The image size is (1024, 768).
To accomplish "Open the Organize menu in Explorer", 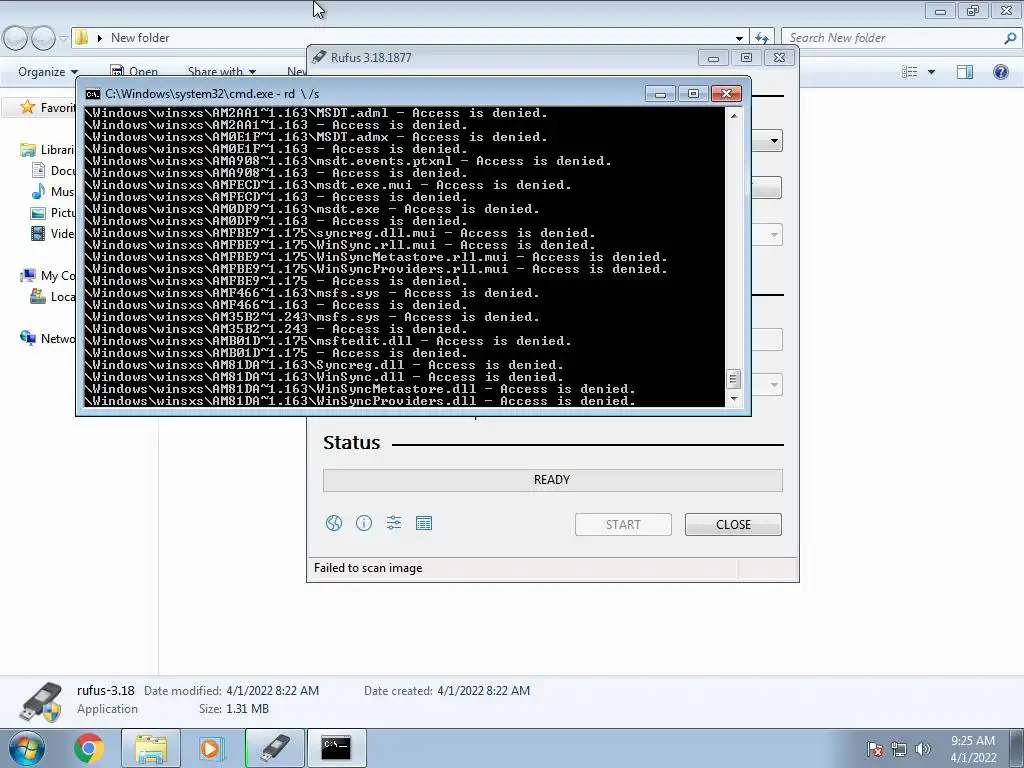I will 48,72.
